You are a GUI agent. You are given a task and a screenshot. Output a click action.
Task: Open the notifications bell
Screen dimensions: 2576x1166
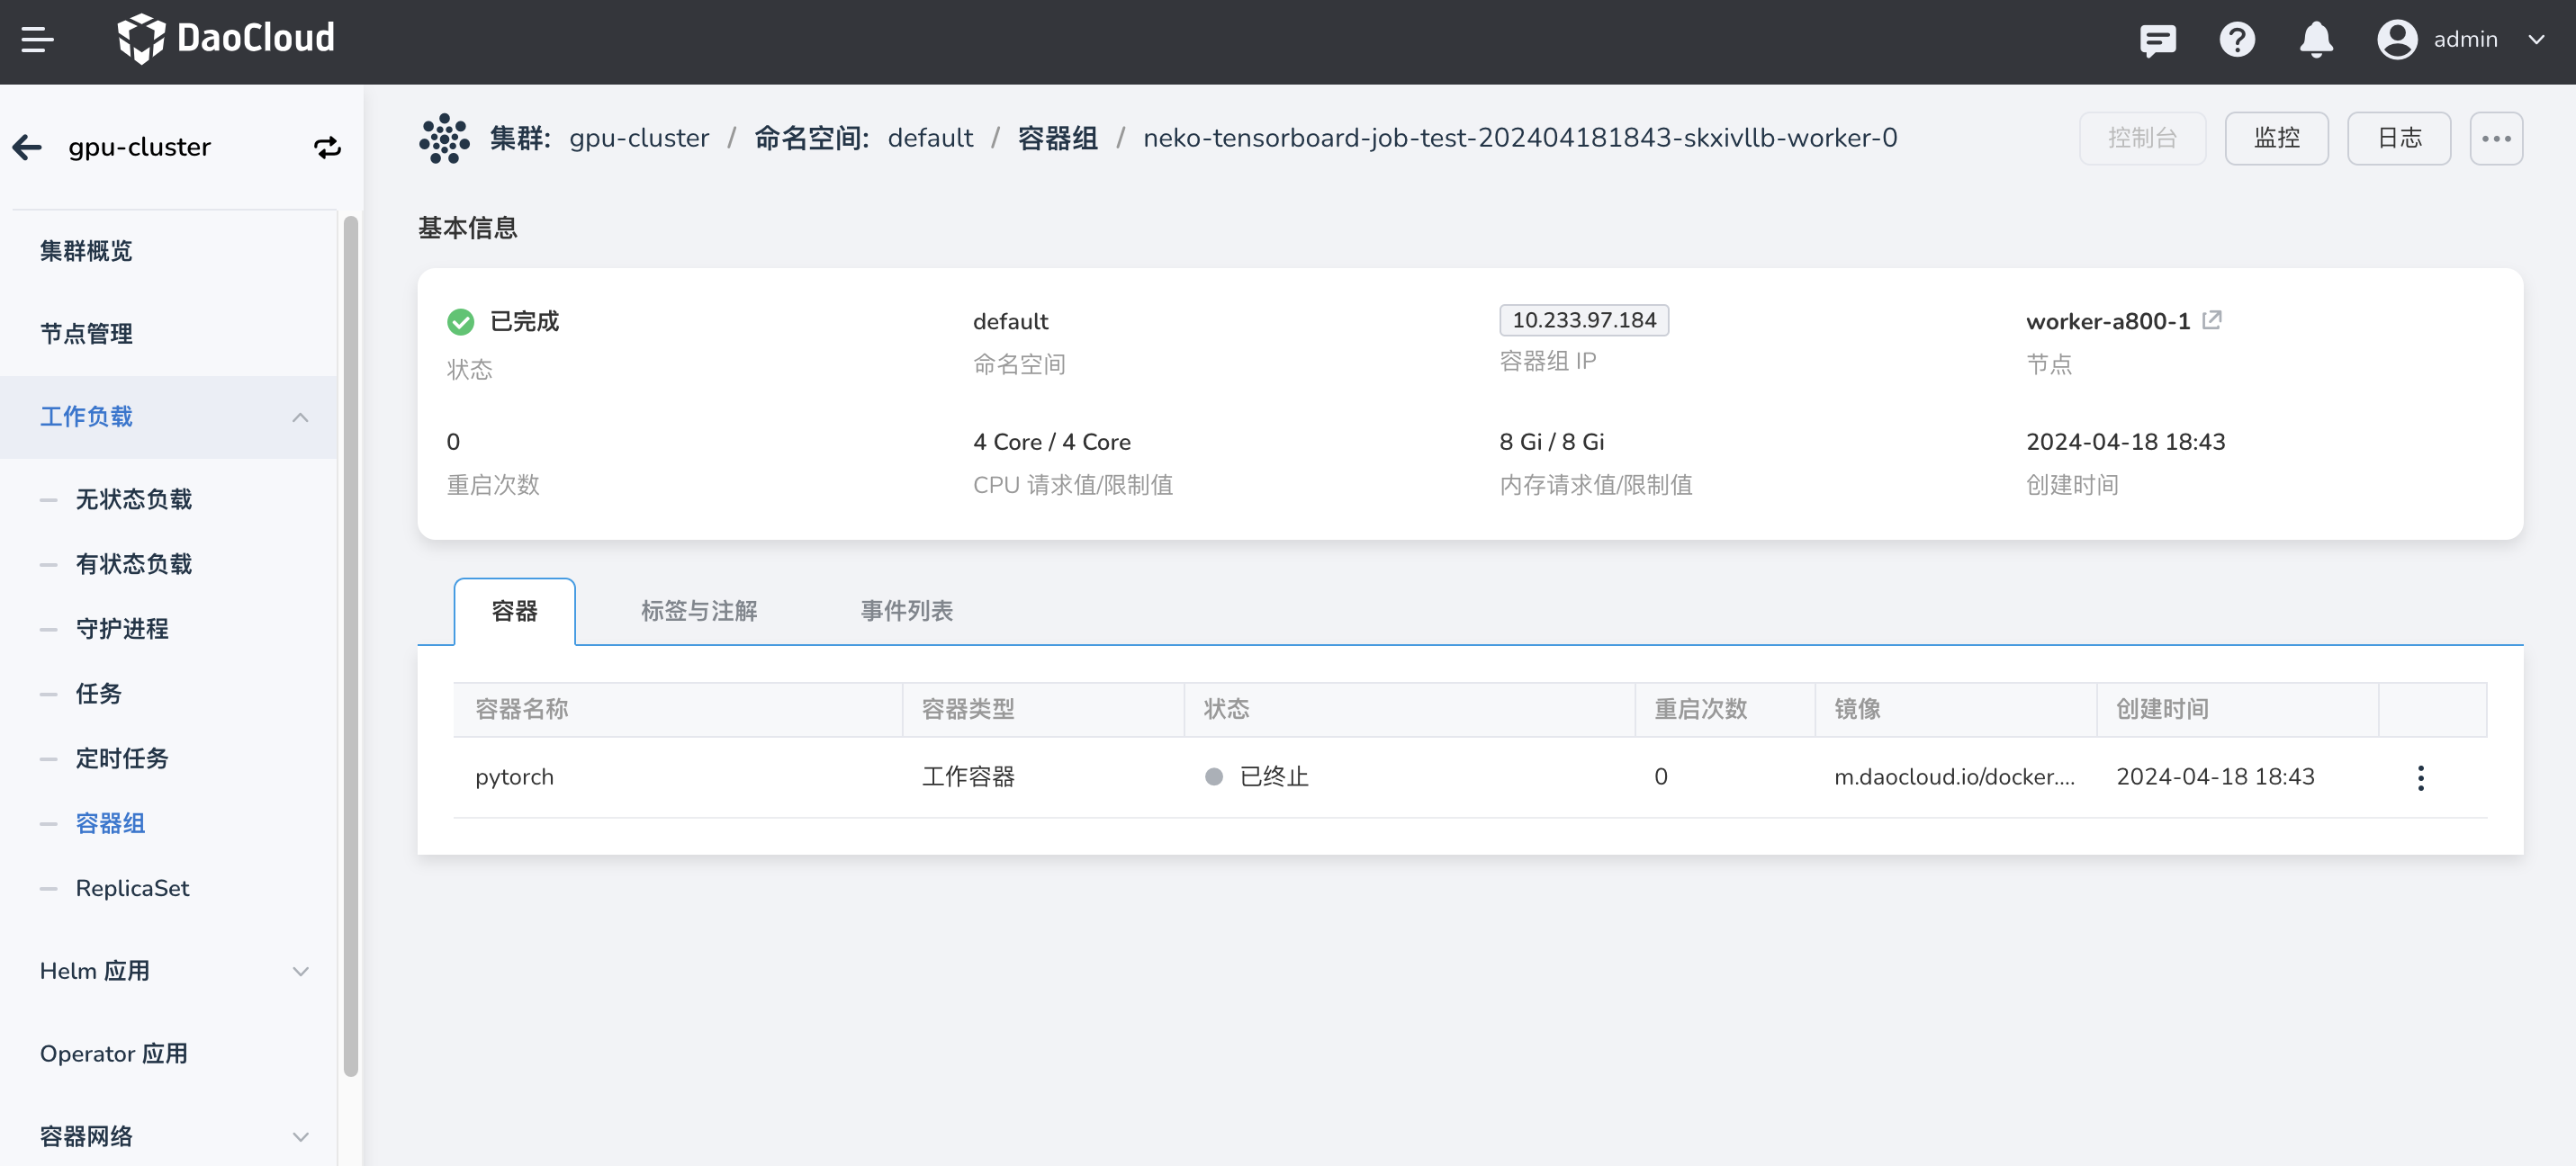pyautogui.click(x=2315, y=40)
